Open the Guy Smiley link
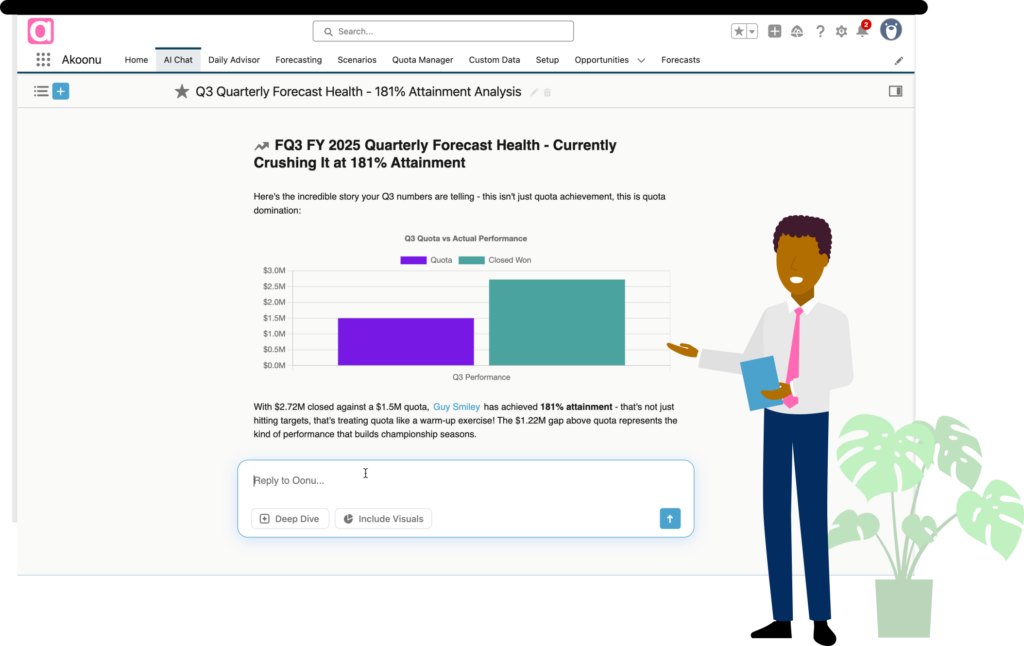Viewport: 1024px width, 646px height. point(456,407)
